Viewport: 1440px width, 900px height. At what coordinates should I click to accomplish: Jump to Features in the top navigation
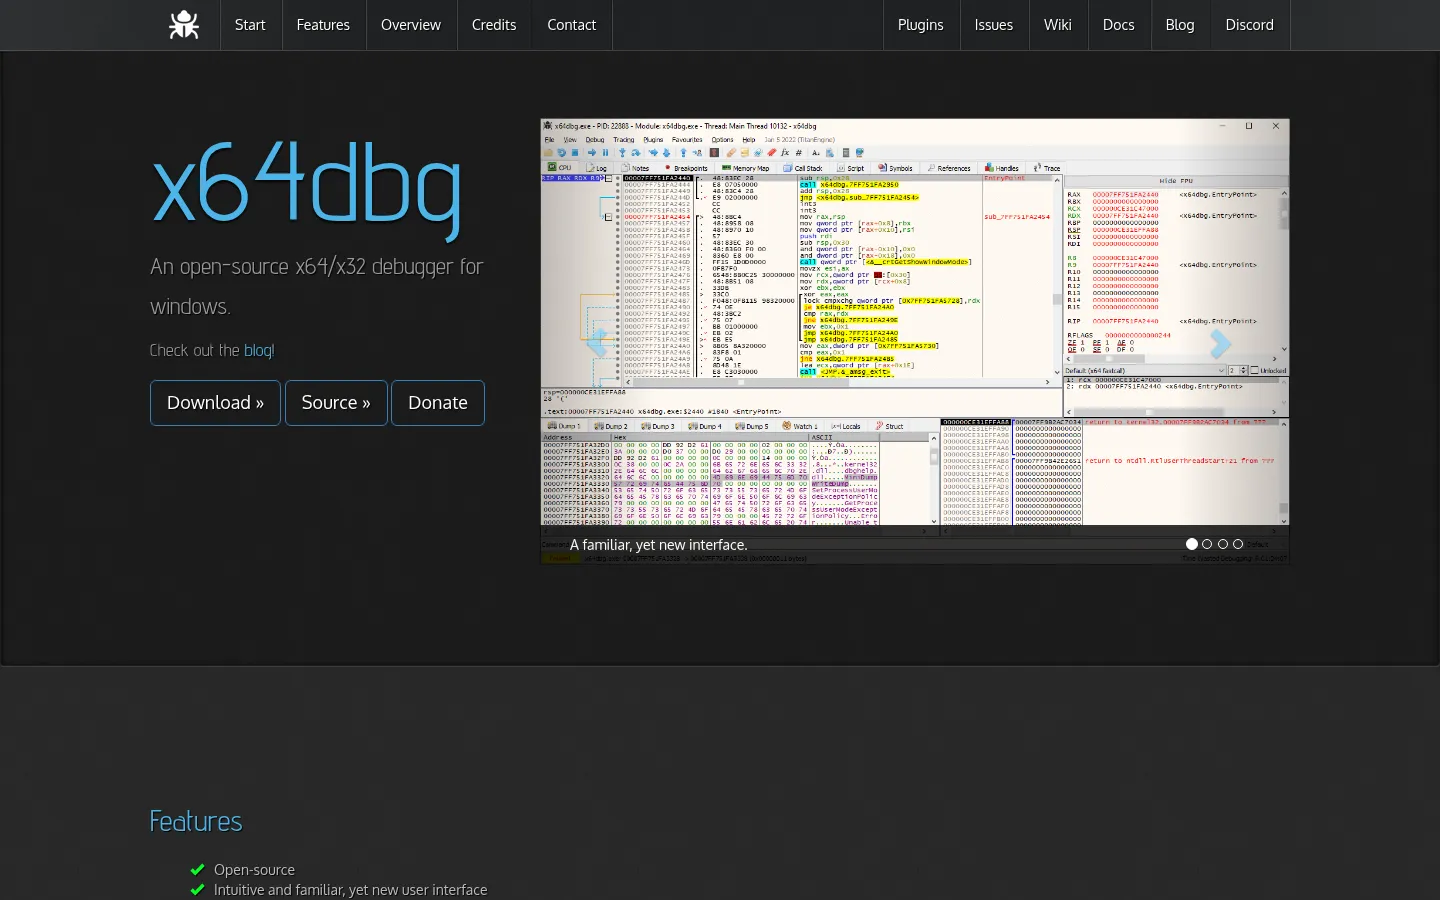pyautogui.click(x=323, y=25)
